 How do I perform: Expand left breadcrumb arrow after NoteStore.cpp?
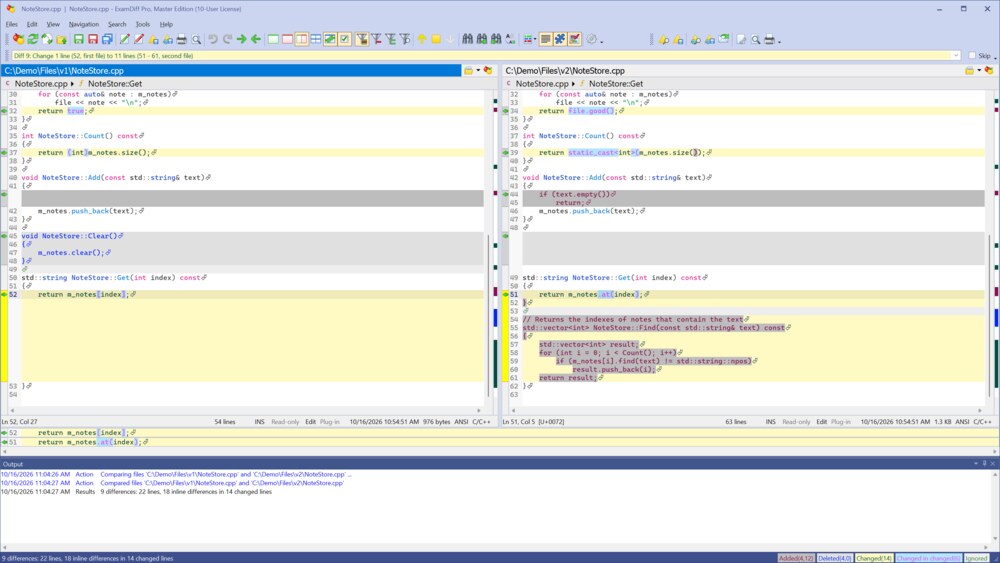coord(72,84)
